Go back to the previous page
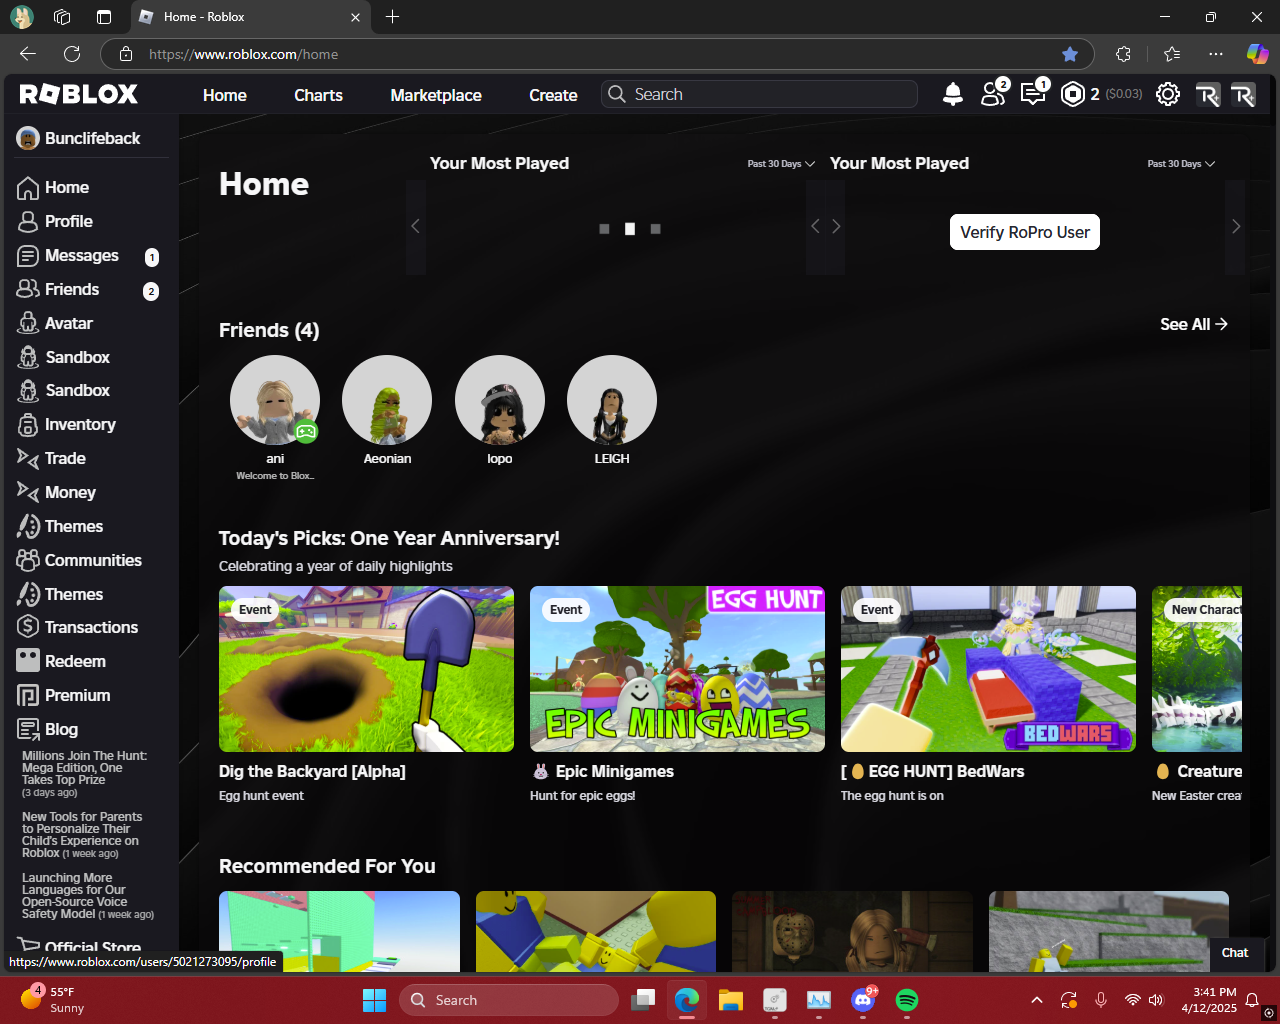Image resolution: width=1280 pixels, height=1024 pixels. 28,54
